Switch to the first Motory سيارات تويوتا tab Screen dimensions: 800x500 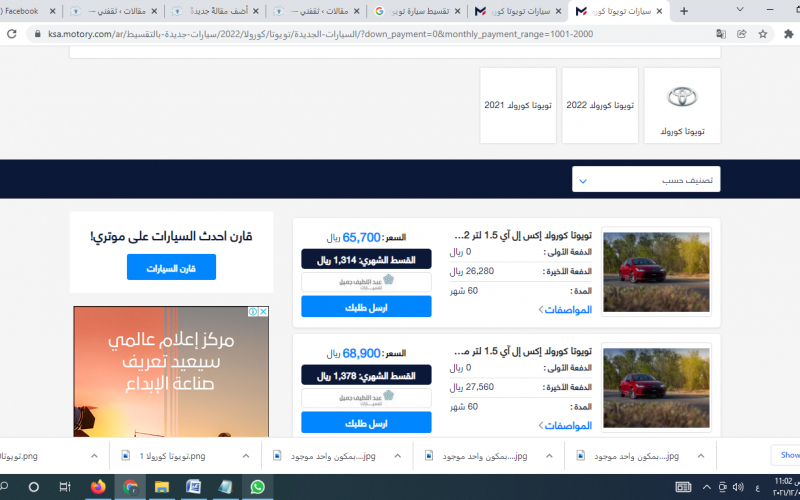pyautogui.click(x=518, y=11)
